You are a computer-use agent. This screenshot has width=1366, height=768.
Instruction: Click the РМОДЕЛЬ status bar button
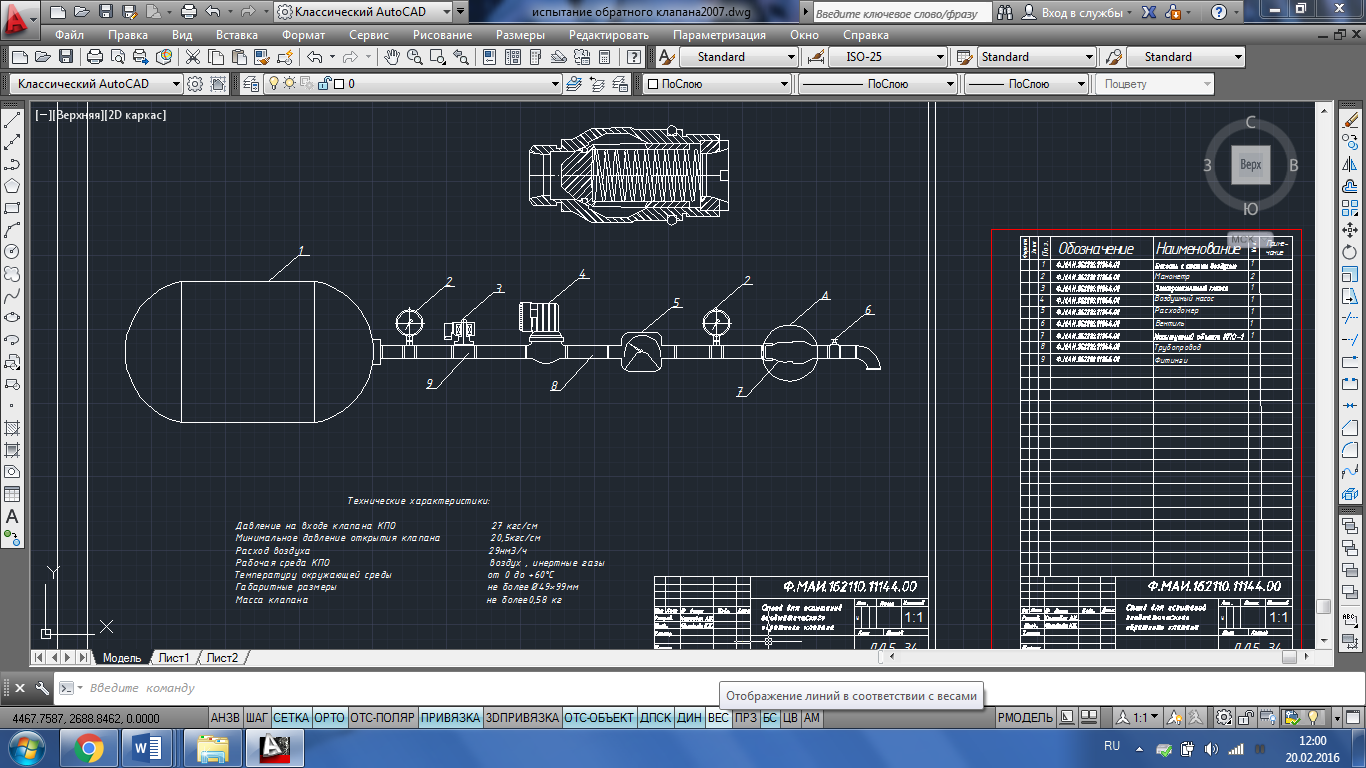[x=1025, y=718]
